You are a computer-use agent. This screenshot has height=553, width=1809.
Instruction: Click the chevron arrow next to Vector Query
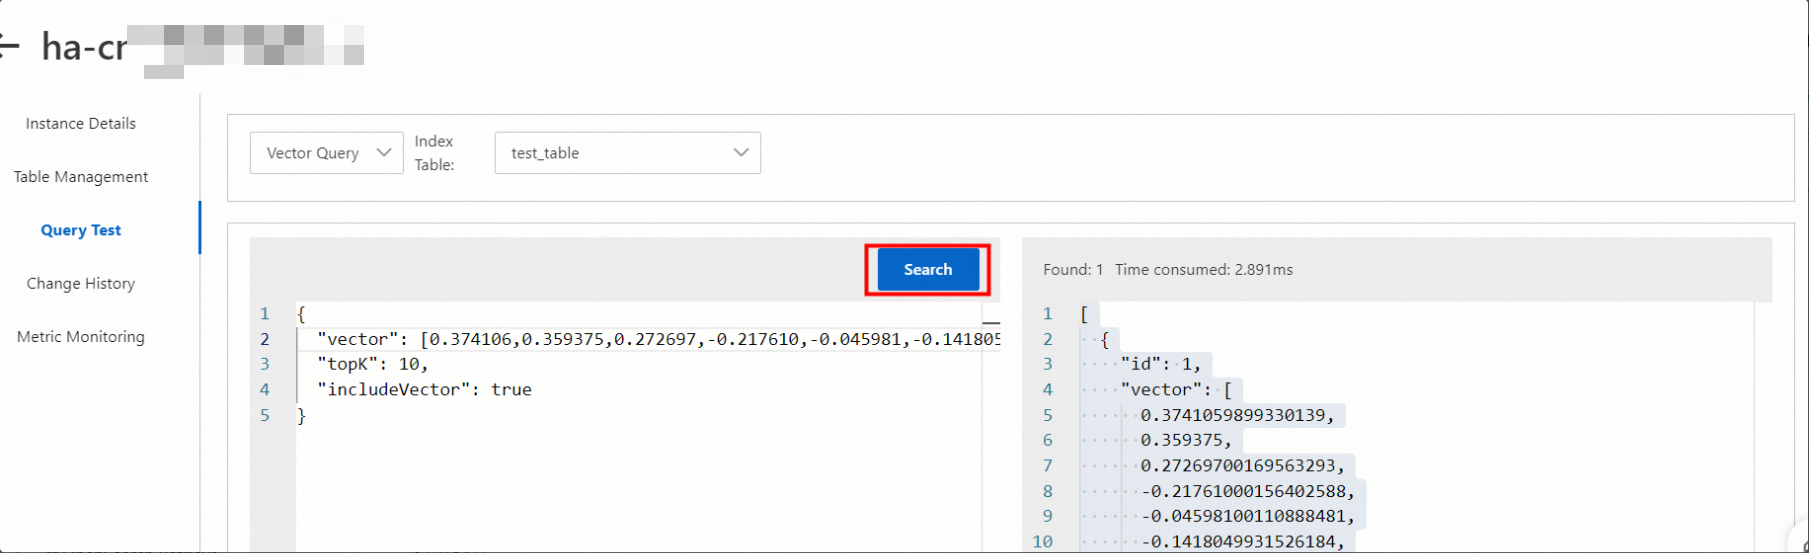click(384, 153)
